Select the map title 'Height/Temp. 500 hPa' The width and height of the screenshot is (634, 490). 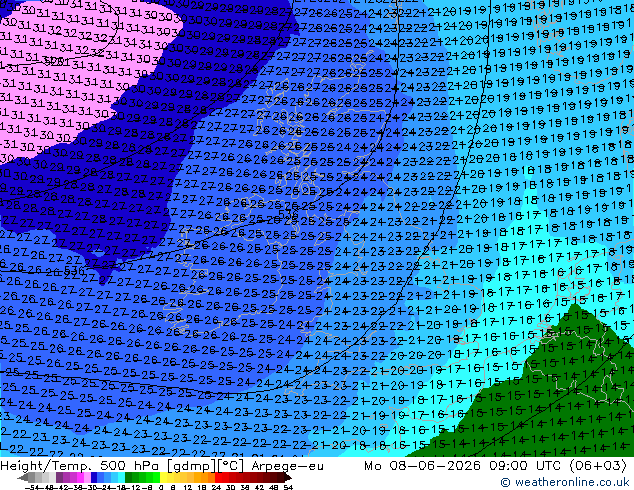coord(80,466)
